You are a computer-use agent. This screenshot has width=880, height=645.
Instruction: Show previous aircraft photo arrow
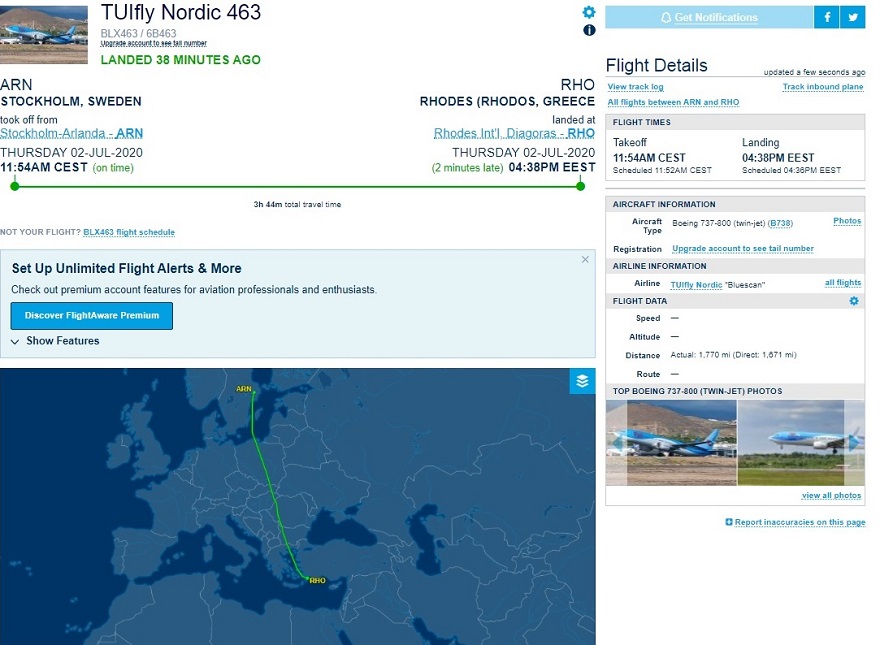tap(617, 442)
